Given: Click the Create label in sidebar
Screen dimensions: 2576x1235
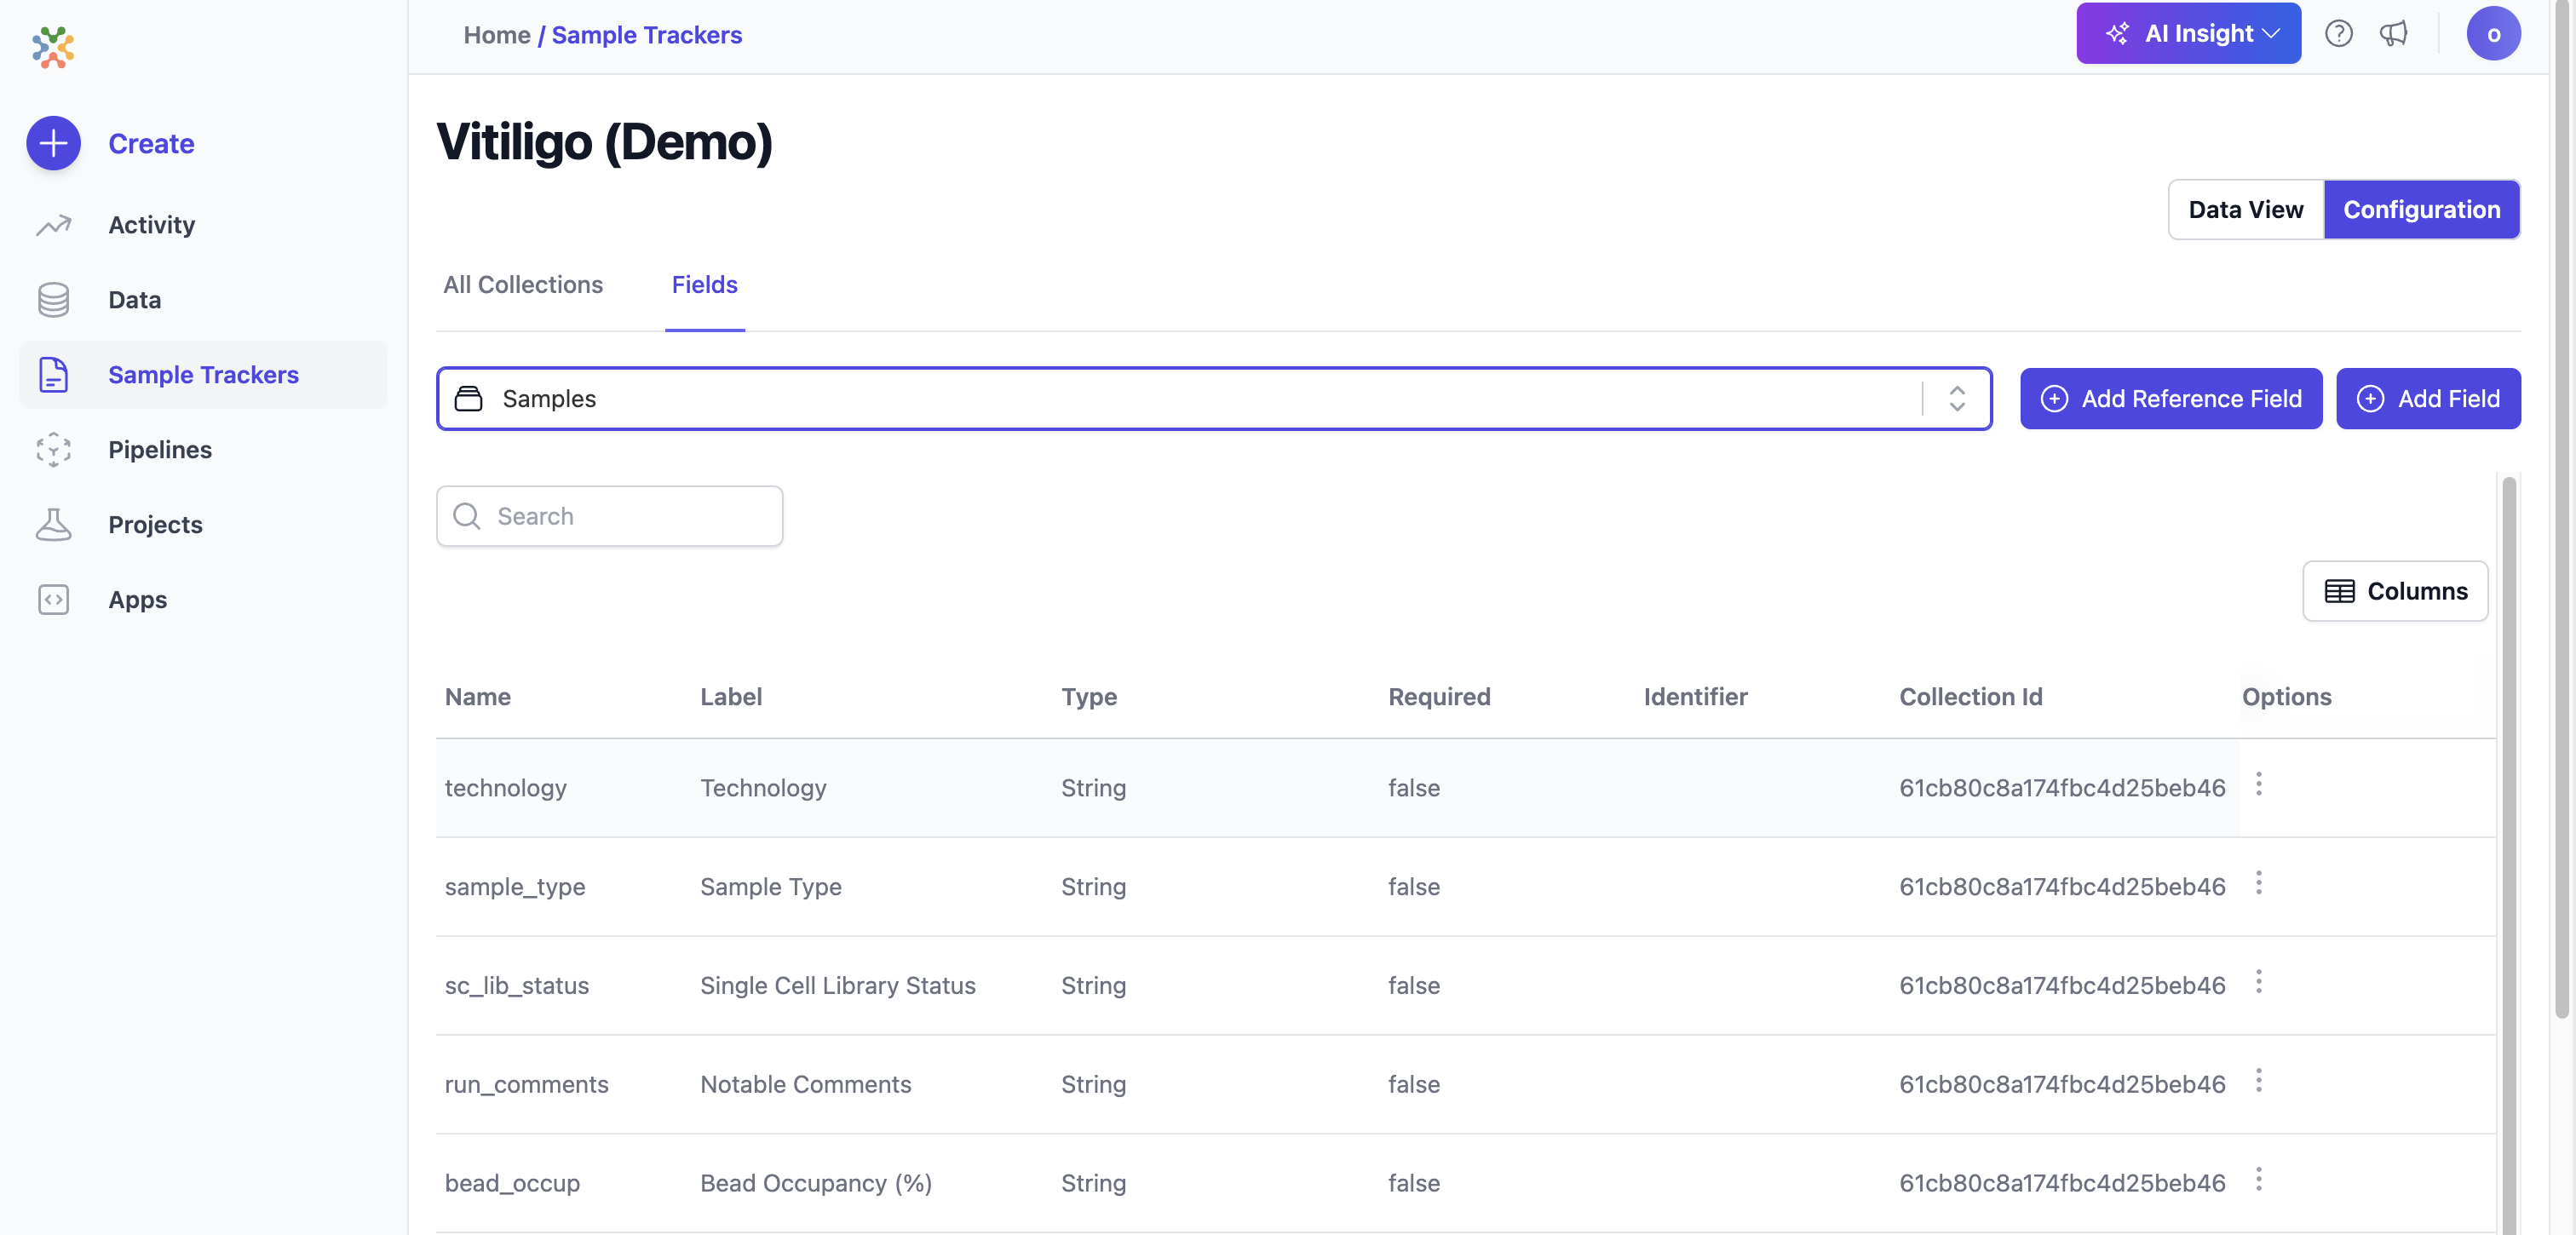Looking at the screenshot, I should (x=151, y=143).
